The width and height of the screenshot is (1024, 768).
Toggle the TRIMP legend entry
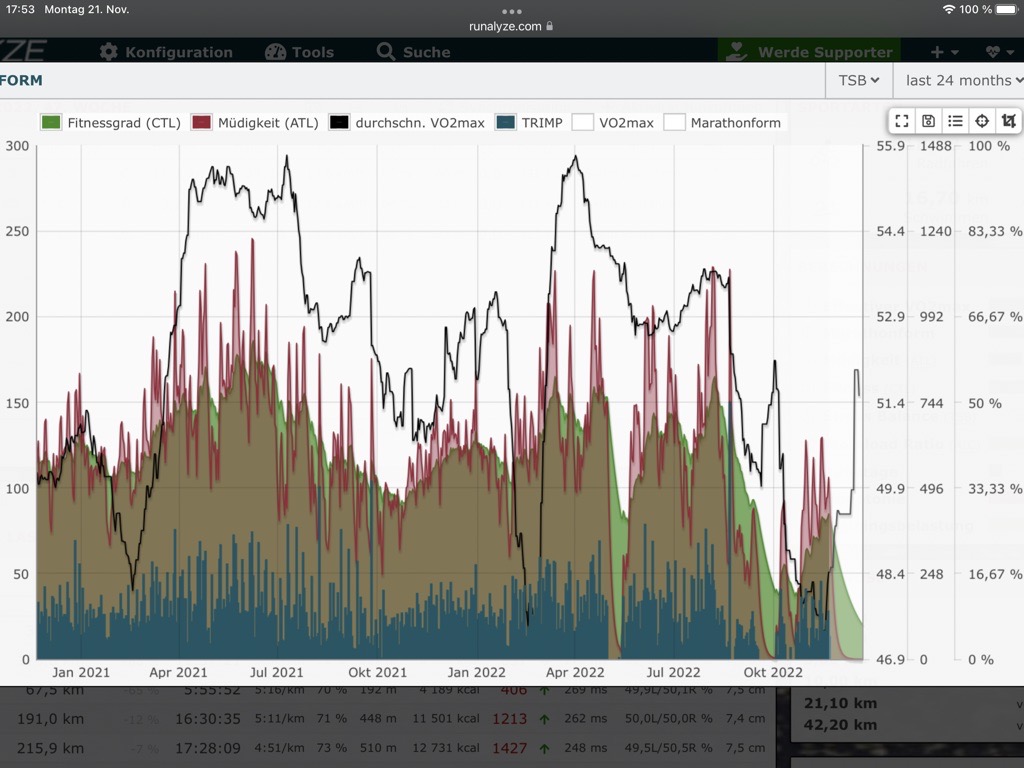(x=530, y=123)
